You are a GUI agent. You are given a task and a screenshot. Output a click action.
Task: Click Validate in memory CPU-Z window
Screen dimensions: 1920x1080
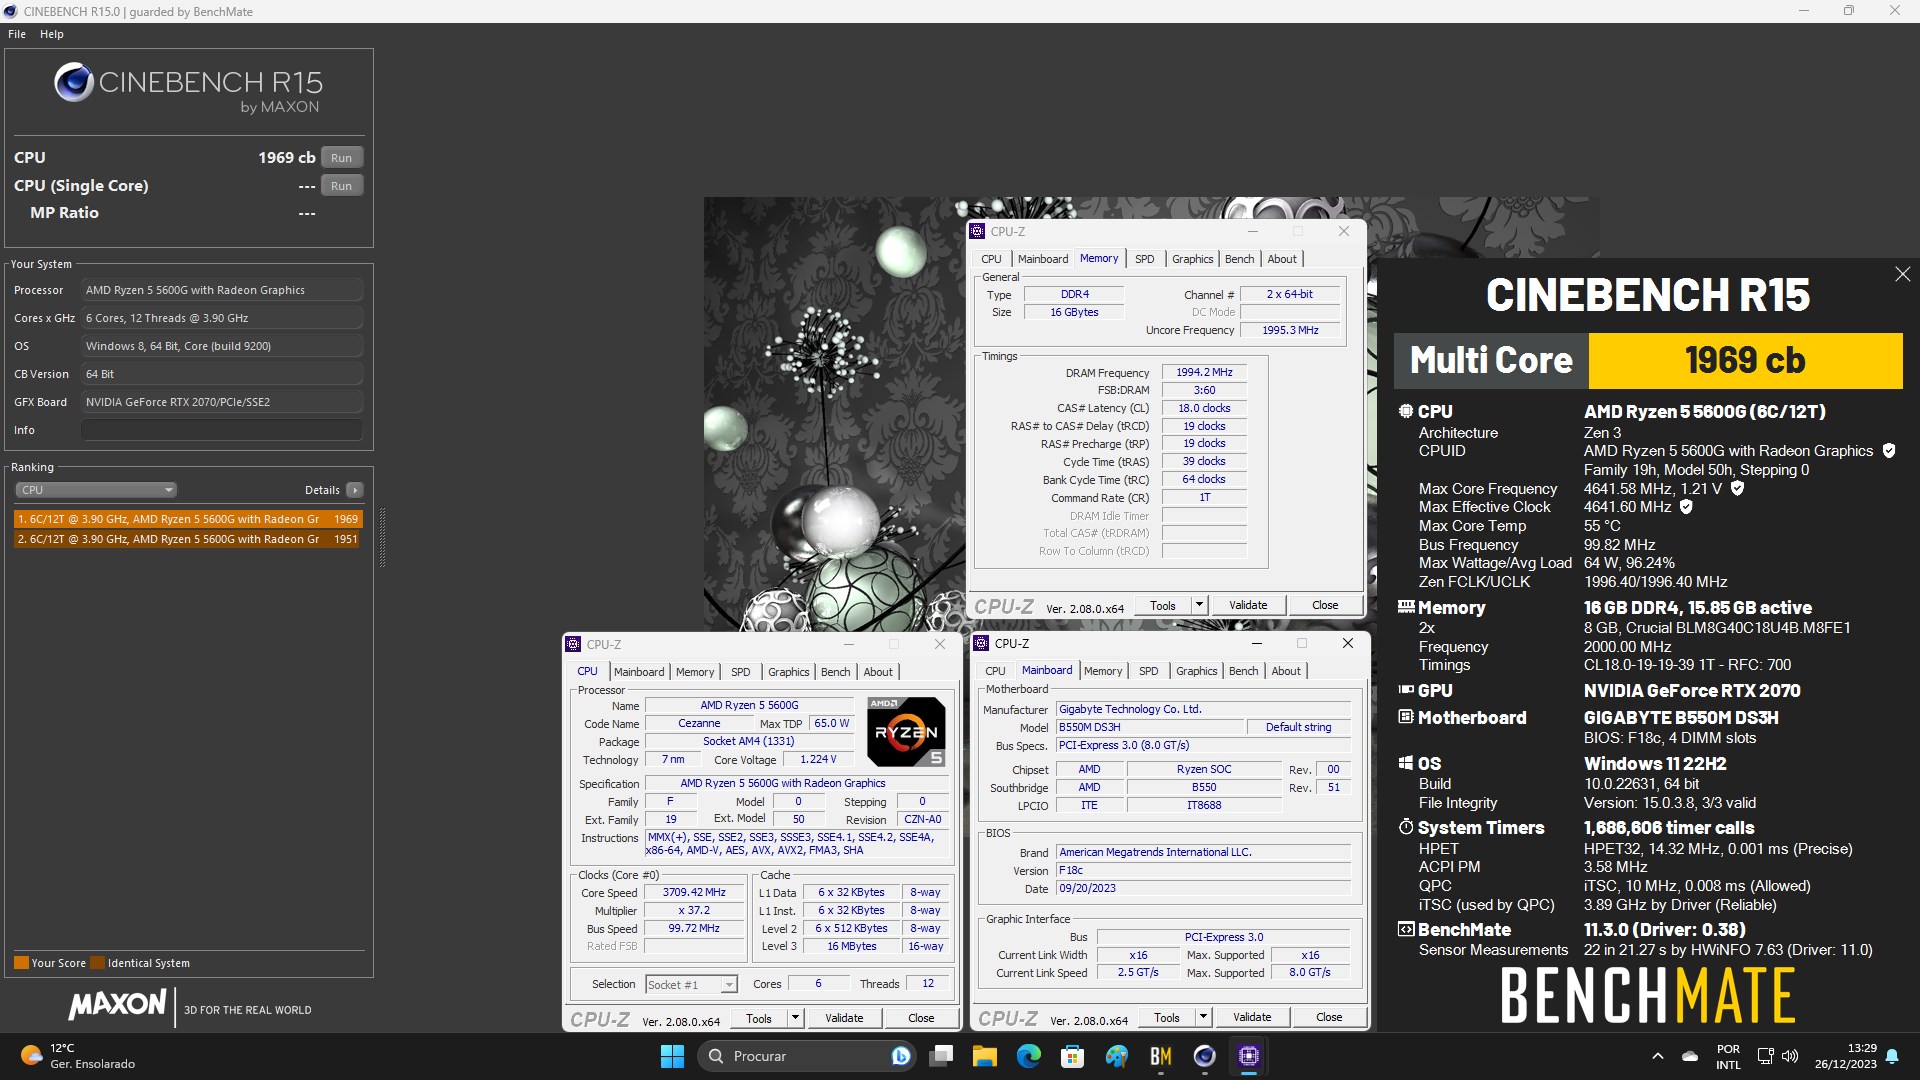[x=1248, y=605]
